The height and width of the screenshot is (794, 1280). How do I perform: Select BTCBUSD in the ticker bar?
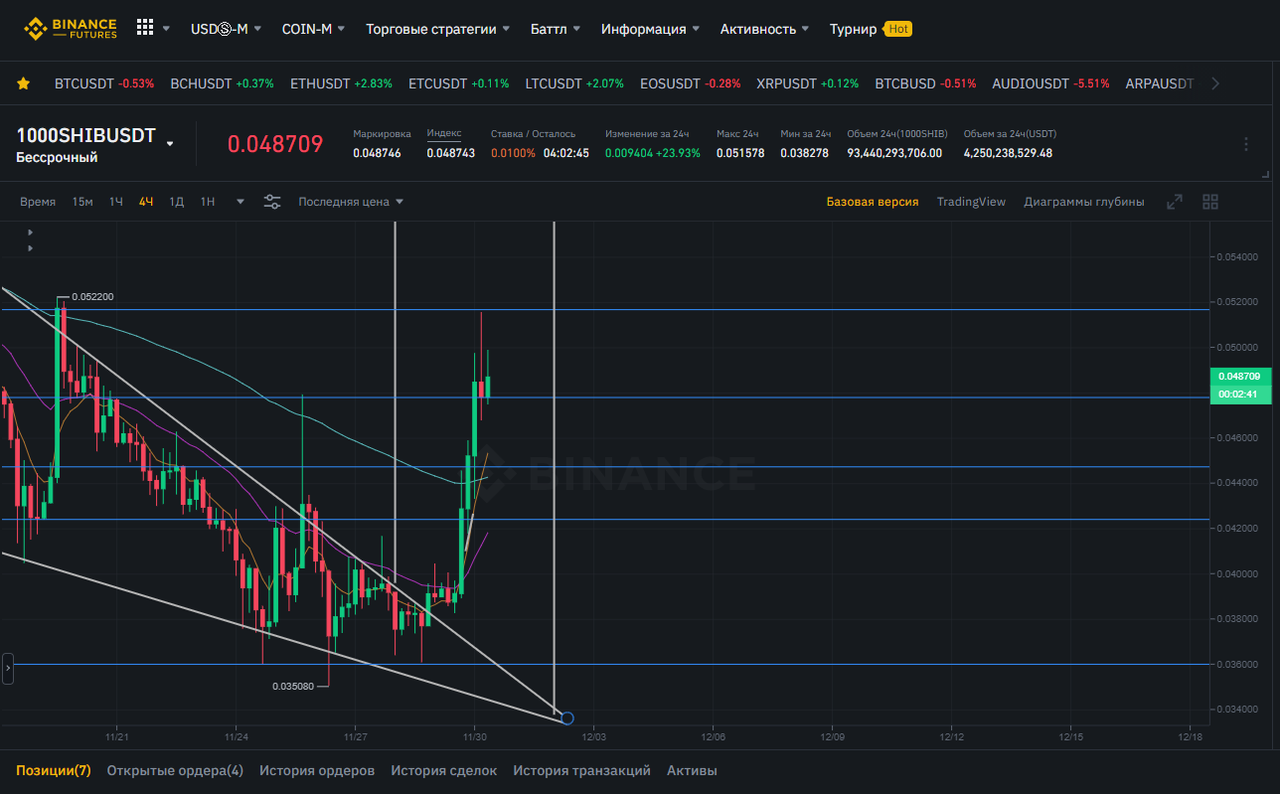click(925, 84)
